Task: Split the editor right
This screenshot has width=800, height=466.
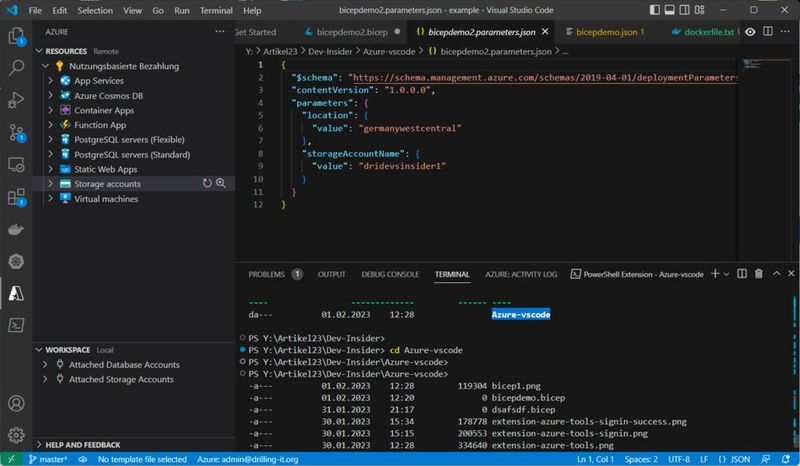Action: (767, 32)
